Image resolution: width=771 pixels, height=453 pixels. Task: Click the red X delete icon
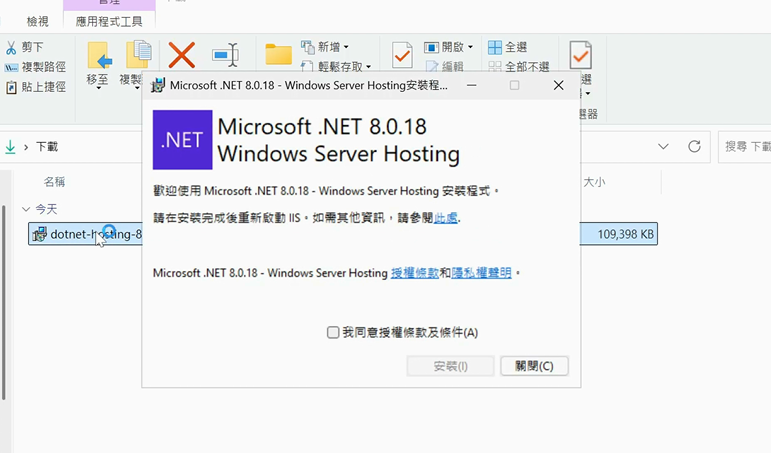(x=181, y=55)
